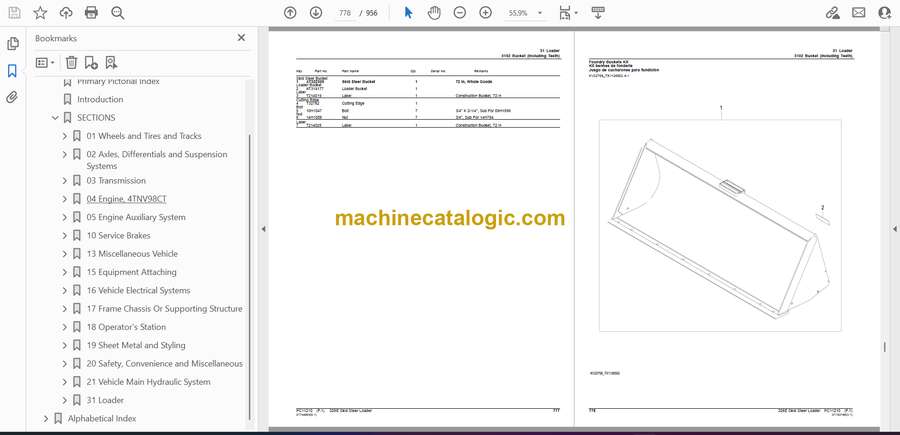Delete selected bookmark with trash icon
900x435 pixels.
click(71, 63)
